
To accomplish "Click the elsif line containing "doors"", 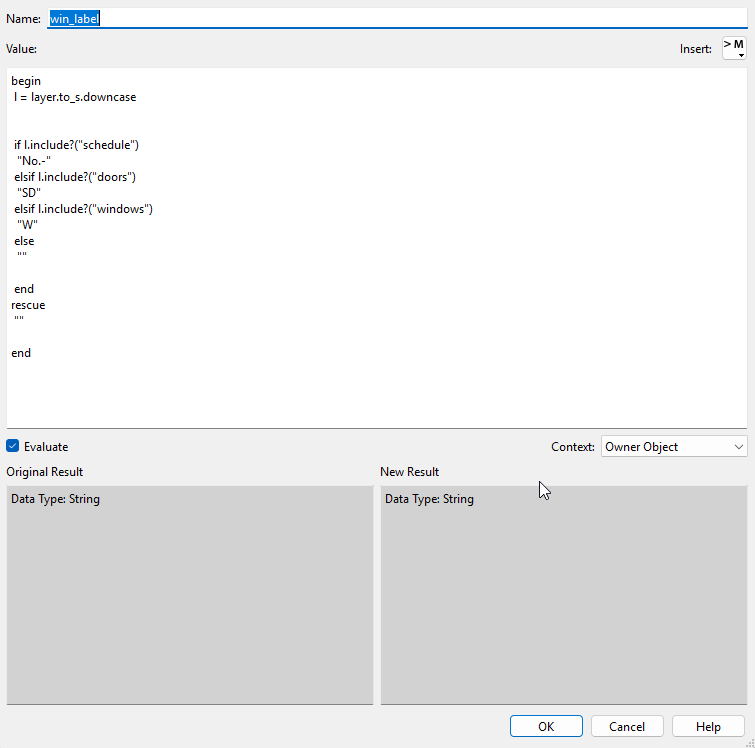I will pyautogui.click(x=74, y=177).
